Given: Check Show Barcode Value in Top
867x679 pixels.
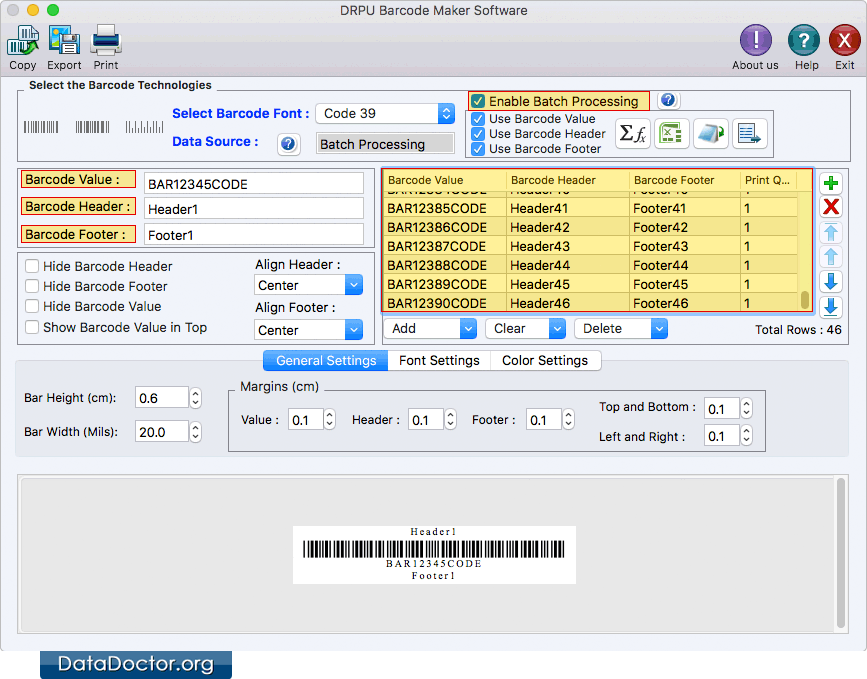Looking at the screenshot, I should [x=32, y=327].
